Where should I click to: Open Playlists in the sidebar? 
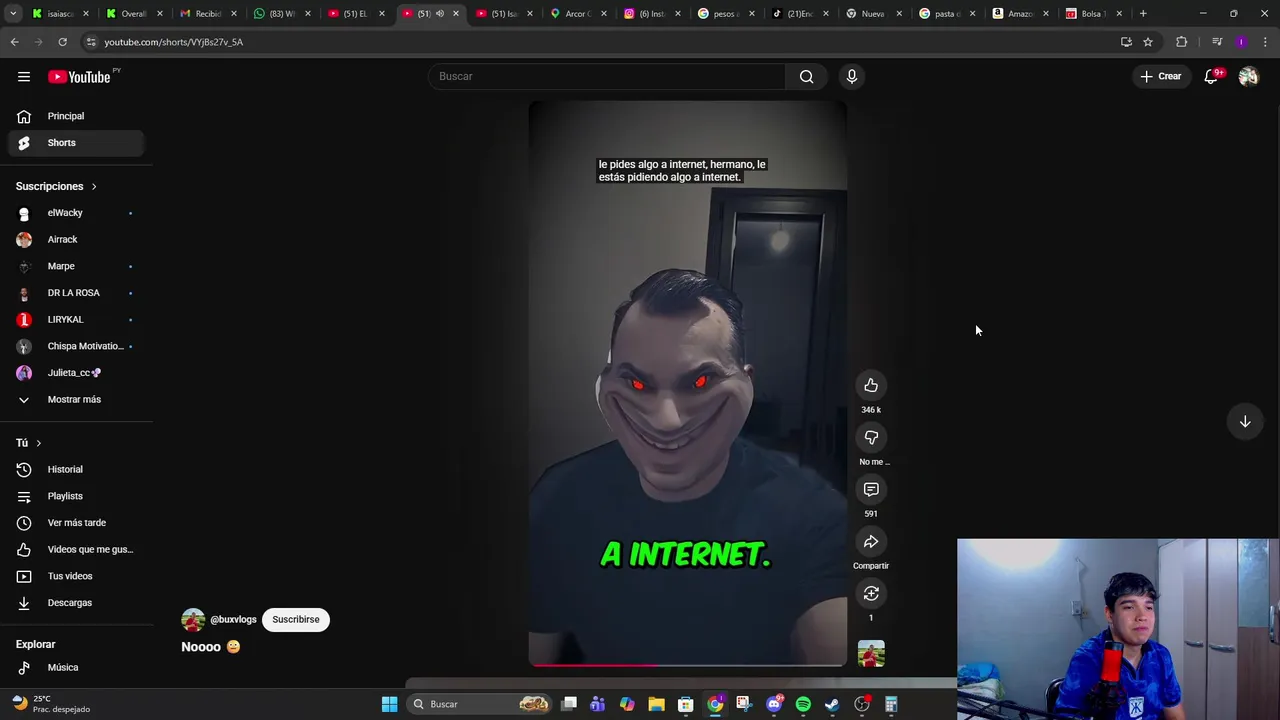[76, 496]
